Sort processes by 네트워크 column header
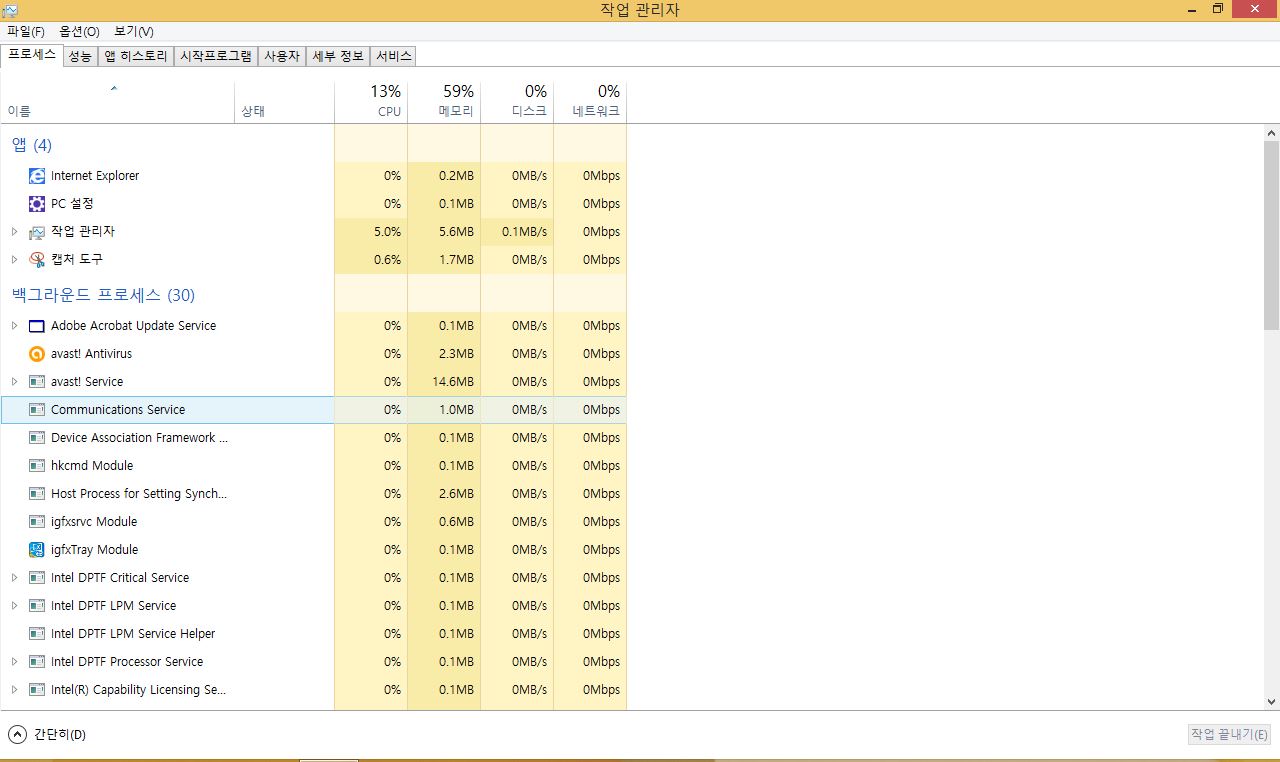Viewport: 1280px width, 762px height. click(590, 101)
